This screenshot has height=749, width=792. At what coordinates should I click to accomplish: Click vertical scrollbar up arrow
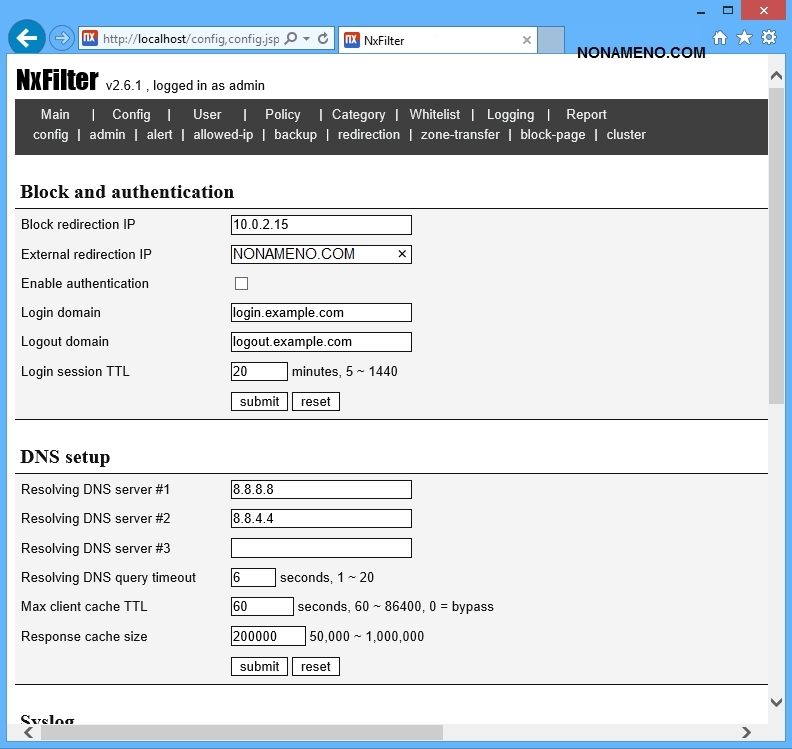[776, 76]
